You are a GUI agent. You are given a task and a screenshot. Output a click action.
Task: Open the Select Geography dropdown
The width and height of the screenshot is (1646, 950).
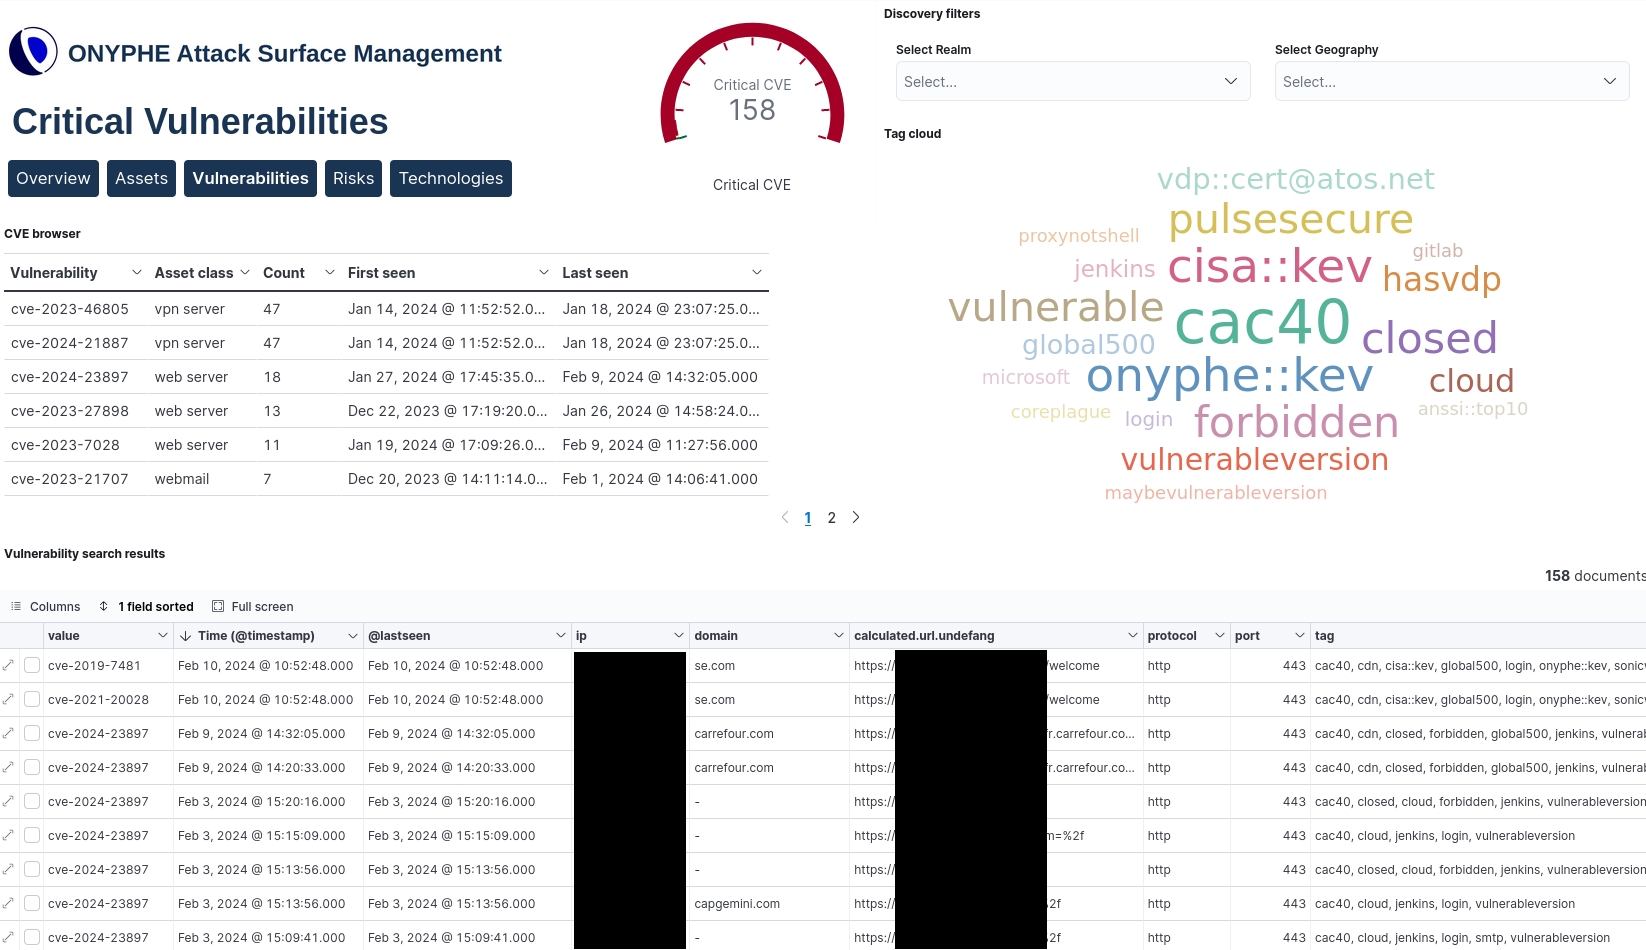(1452, 81)
